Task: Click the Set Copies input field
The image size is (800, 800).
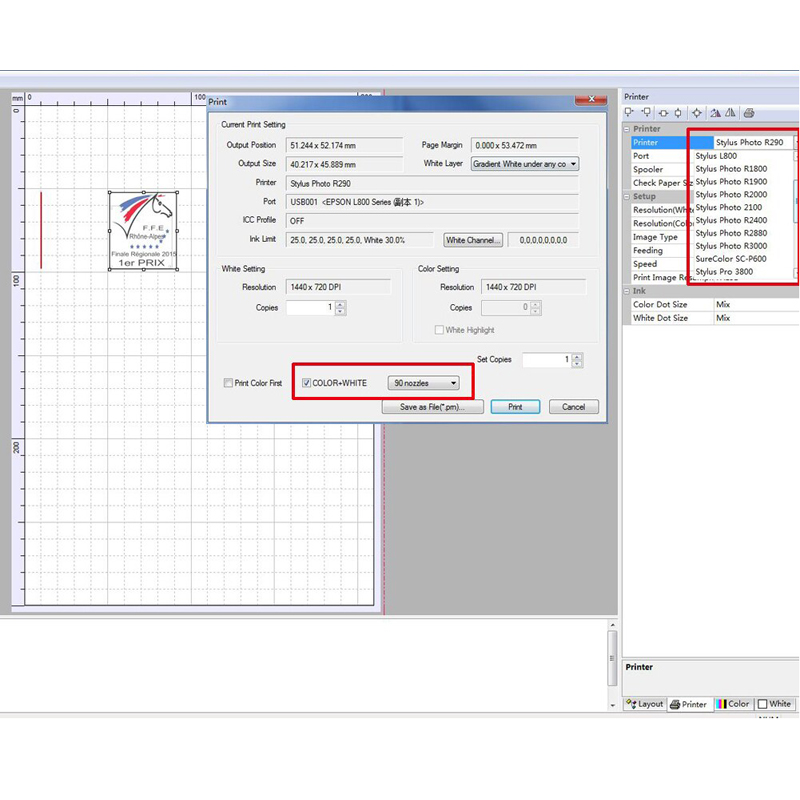Action: [x=547, y=360]
